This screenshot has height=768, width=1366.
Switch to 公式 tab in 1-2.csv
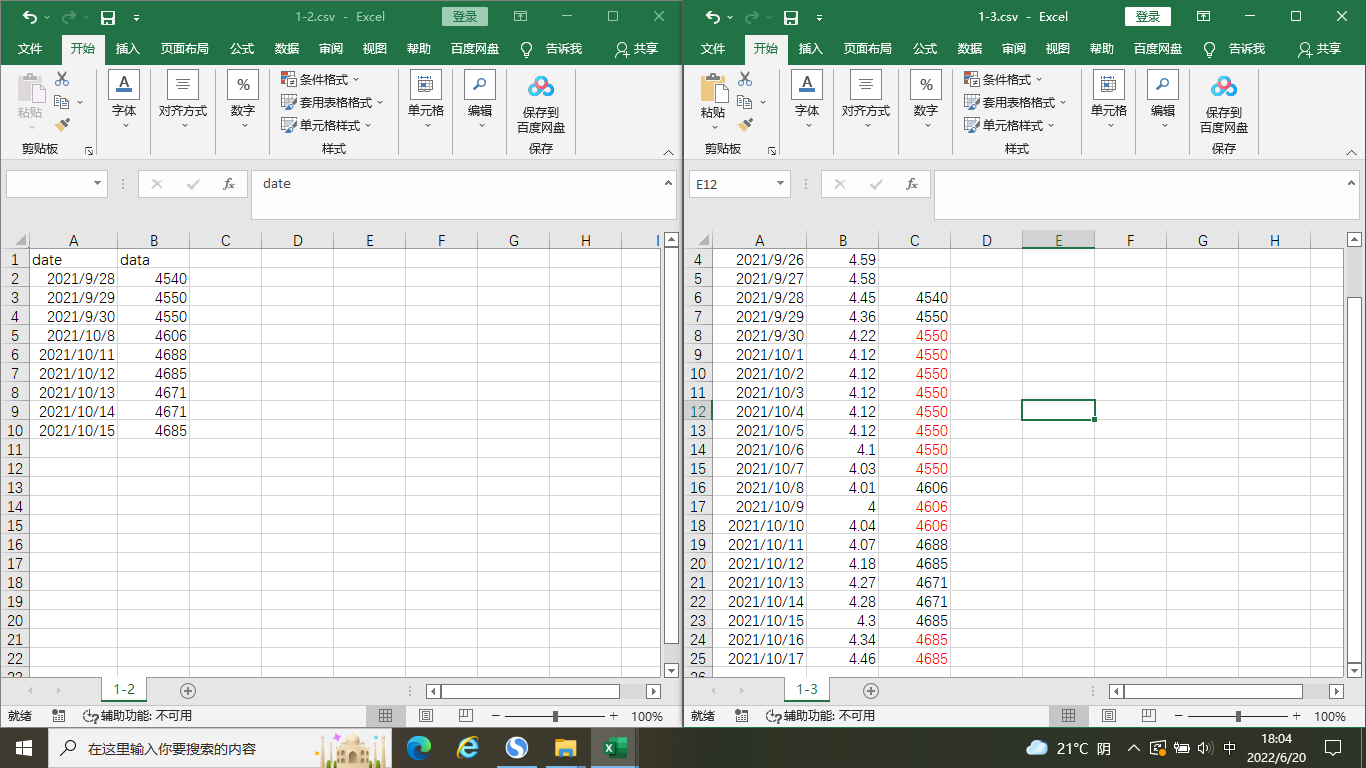[x=242, y=49]
